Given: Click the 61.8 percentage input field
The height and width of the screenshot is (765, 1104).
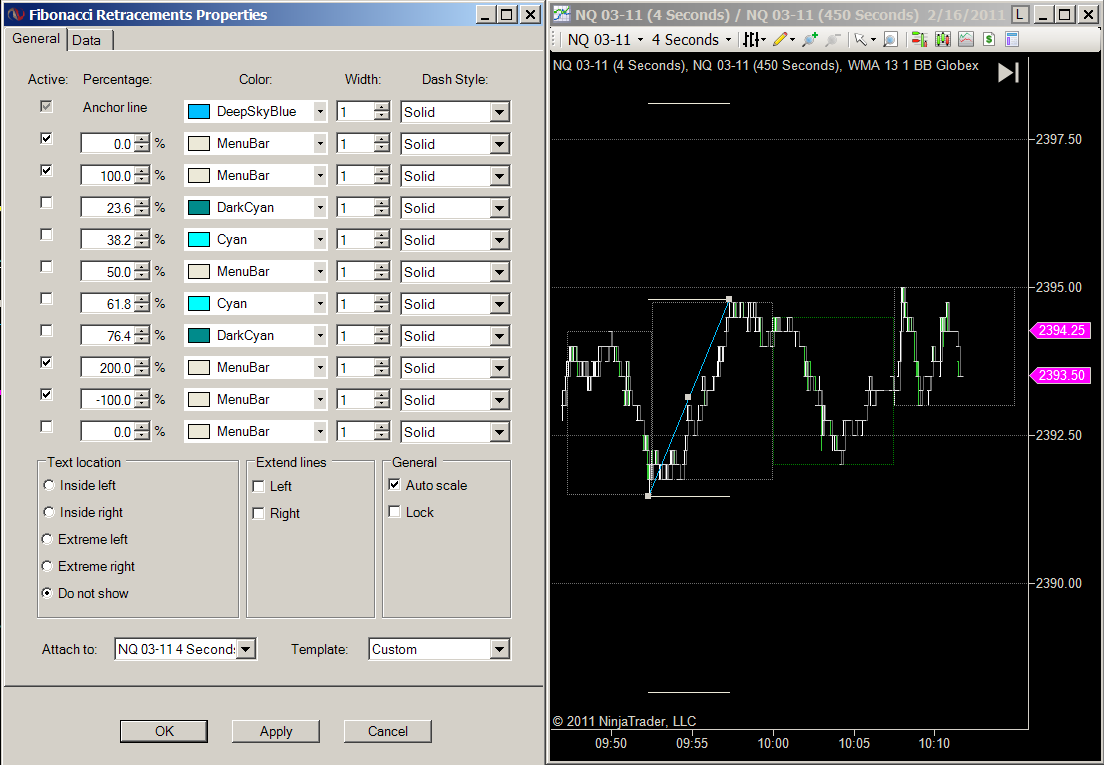Looking at the screenshot, I should click(108, 304).
